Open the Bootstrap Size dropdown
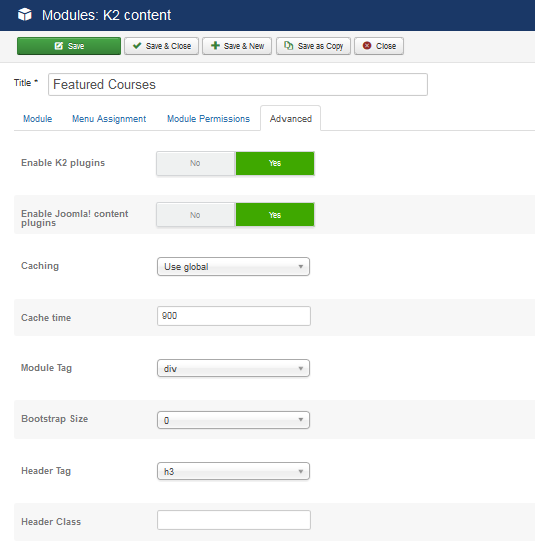The height and width of the screenshot is (551, 535). tap(233, 420)
